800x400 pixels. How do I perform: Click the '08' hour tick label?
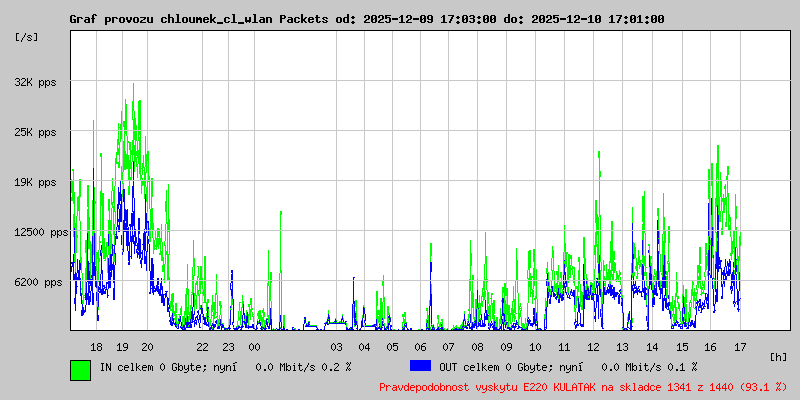click(x=478, y=347)
